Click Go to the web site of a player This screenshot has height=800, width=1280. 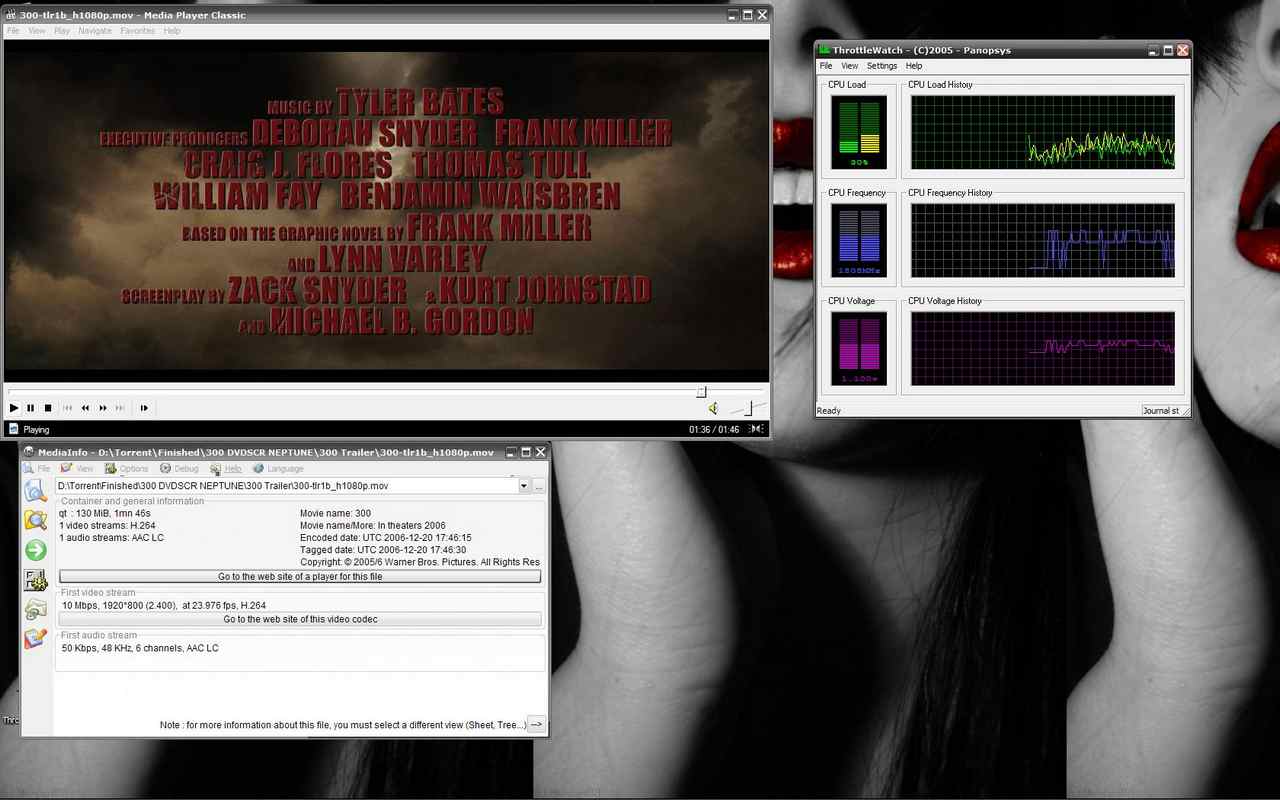tap(300, 577)
